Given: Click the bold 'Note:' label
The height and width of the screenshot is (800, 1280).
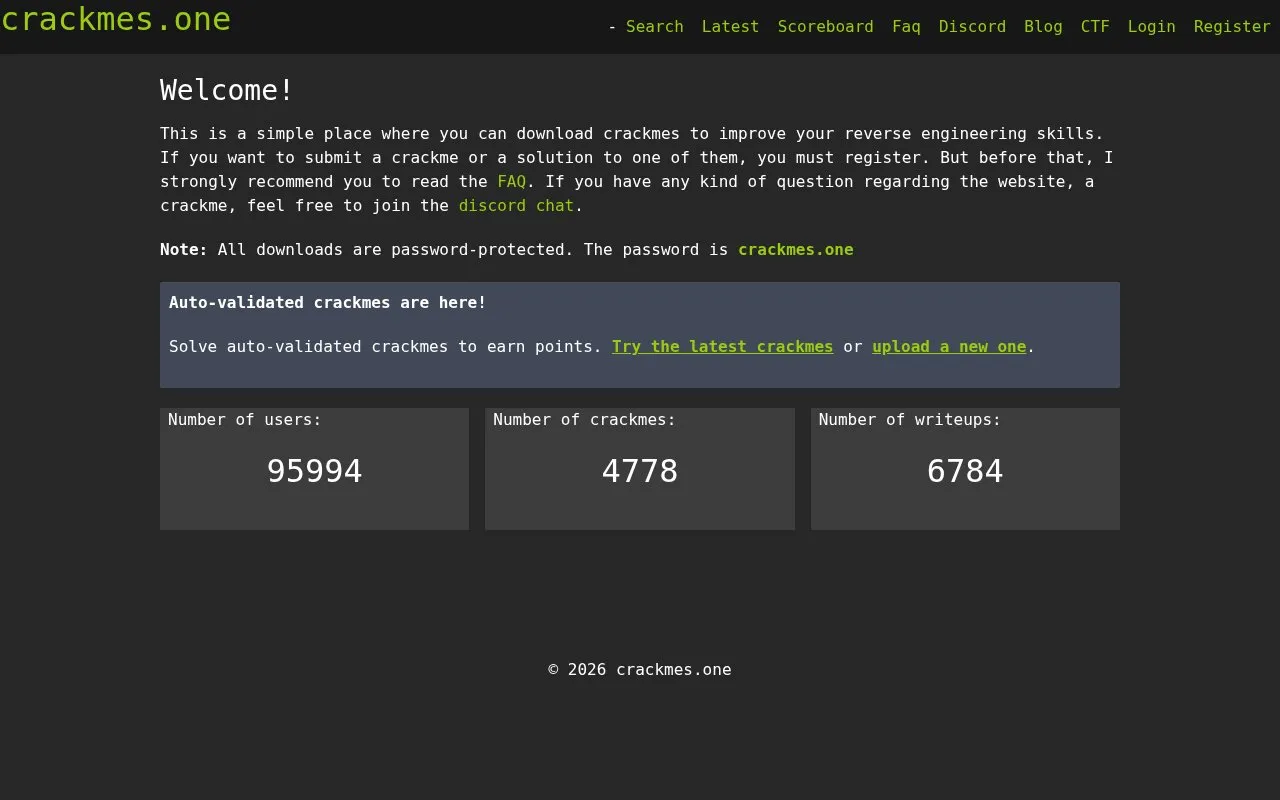Looking at the screenshot, I should click(x=184, y=249).
